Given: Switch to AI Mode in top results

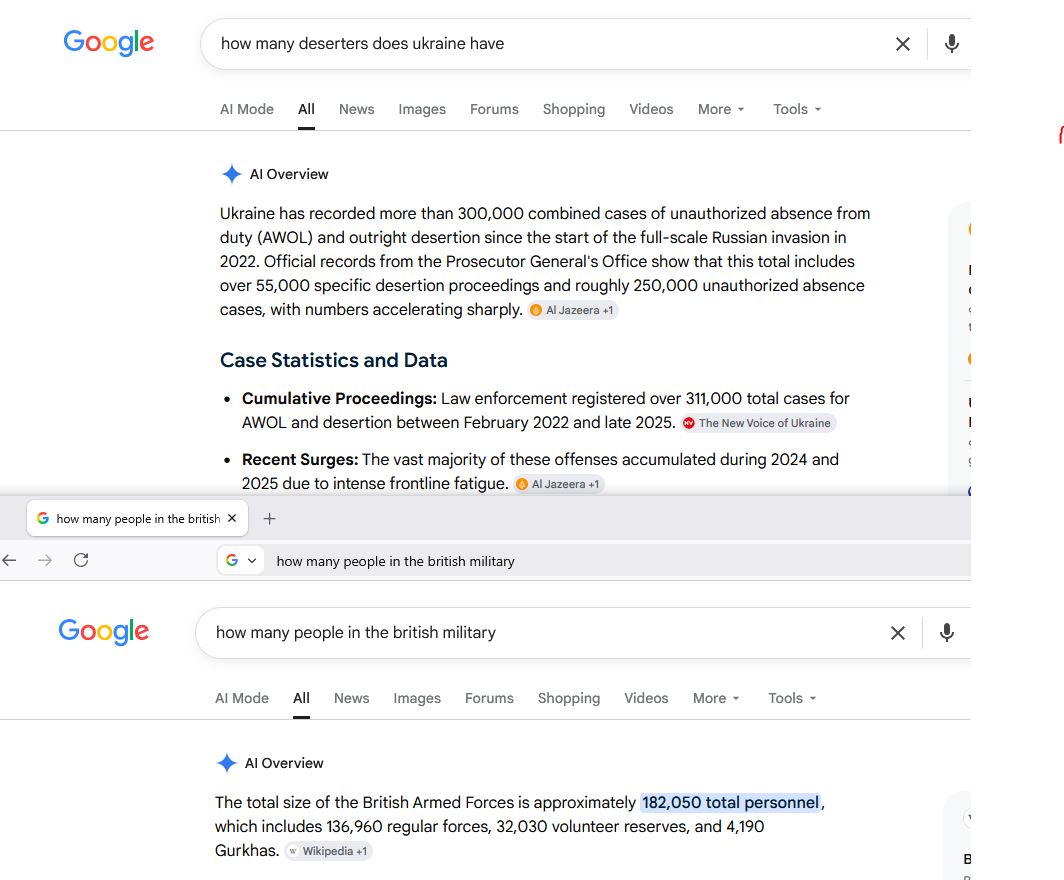Looking at the screenshot, I should tap(247, 109).
